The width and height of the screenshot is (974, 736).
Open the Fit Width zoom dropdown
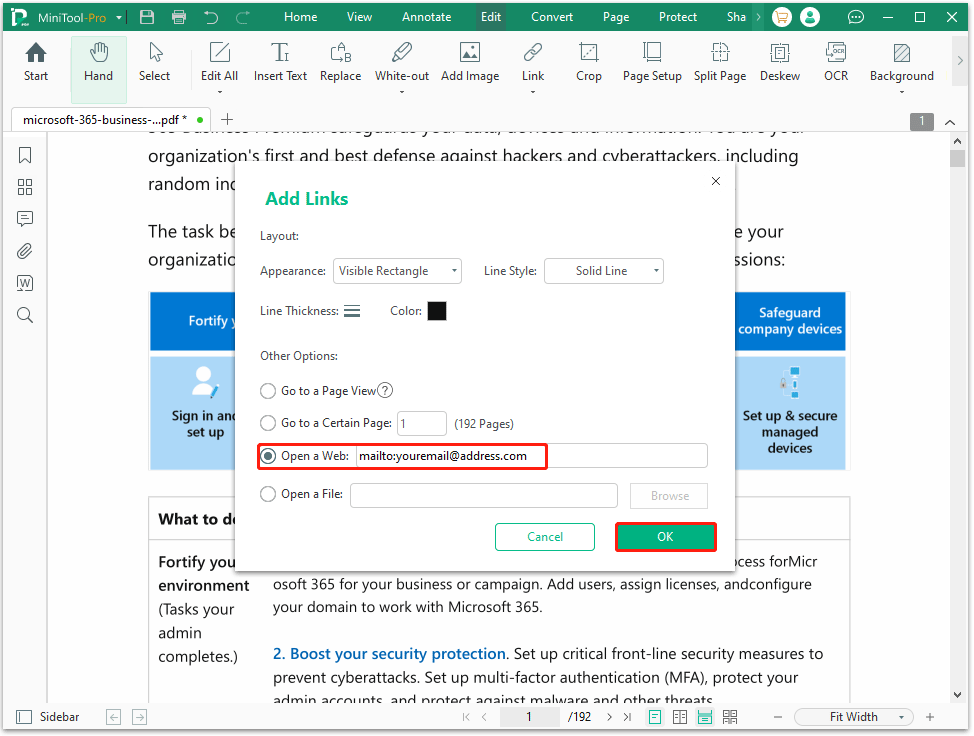click(853, 716)
